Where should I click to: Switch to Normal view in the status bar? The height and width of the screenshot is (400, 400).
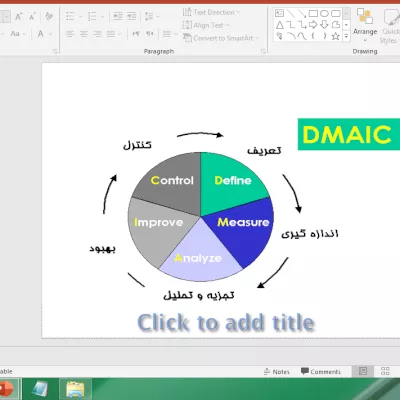click(363, 371)
